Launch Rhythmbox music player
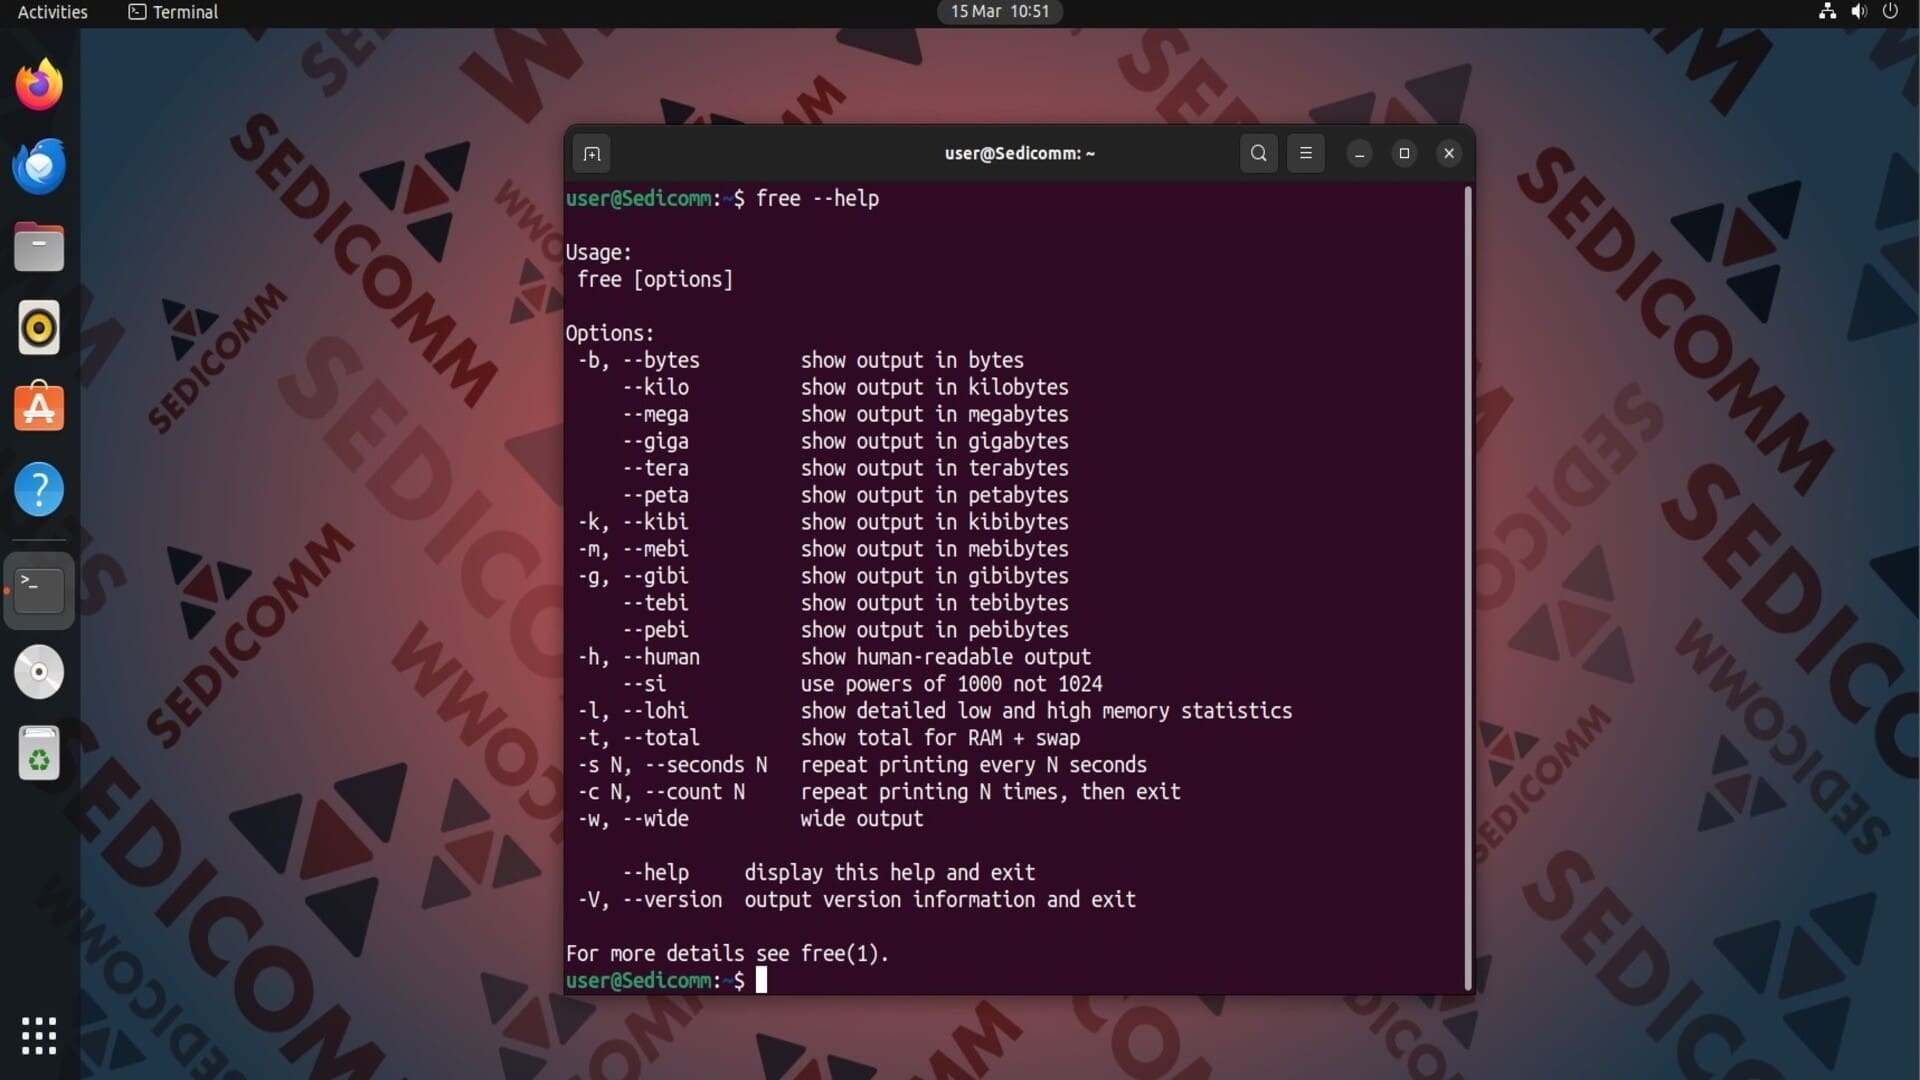The height and width of the screenshot is (1080, 1920). click(x=39, y=328)
